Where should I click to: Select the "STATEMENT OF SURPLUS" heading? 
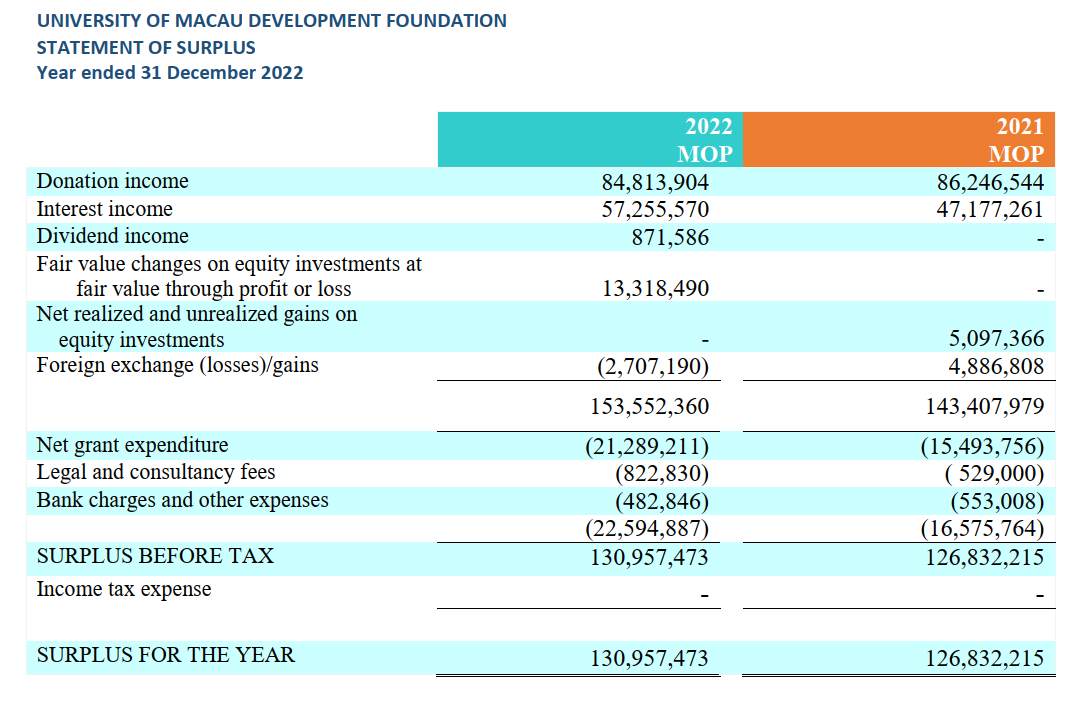coord(146,48)
